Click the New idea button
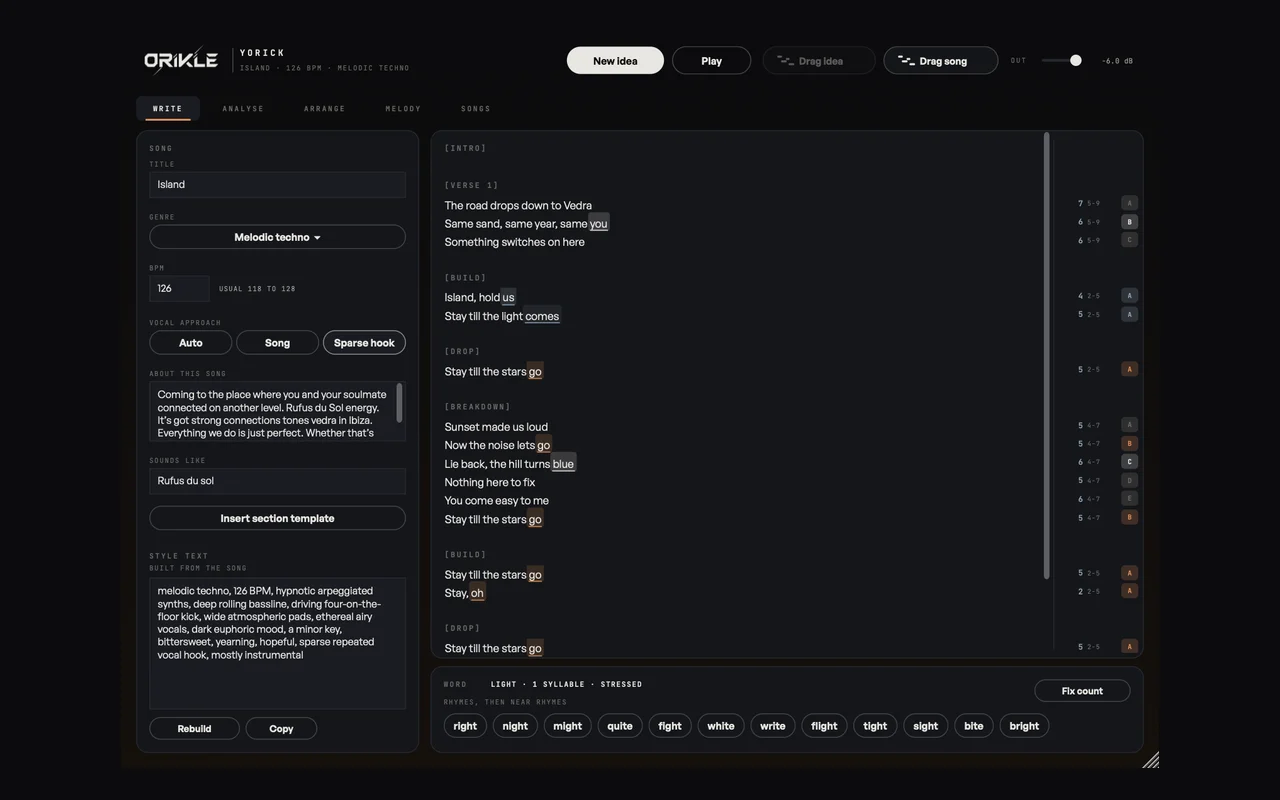This screenshot has height=800, width=1280. (x=615, y=61)
